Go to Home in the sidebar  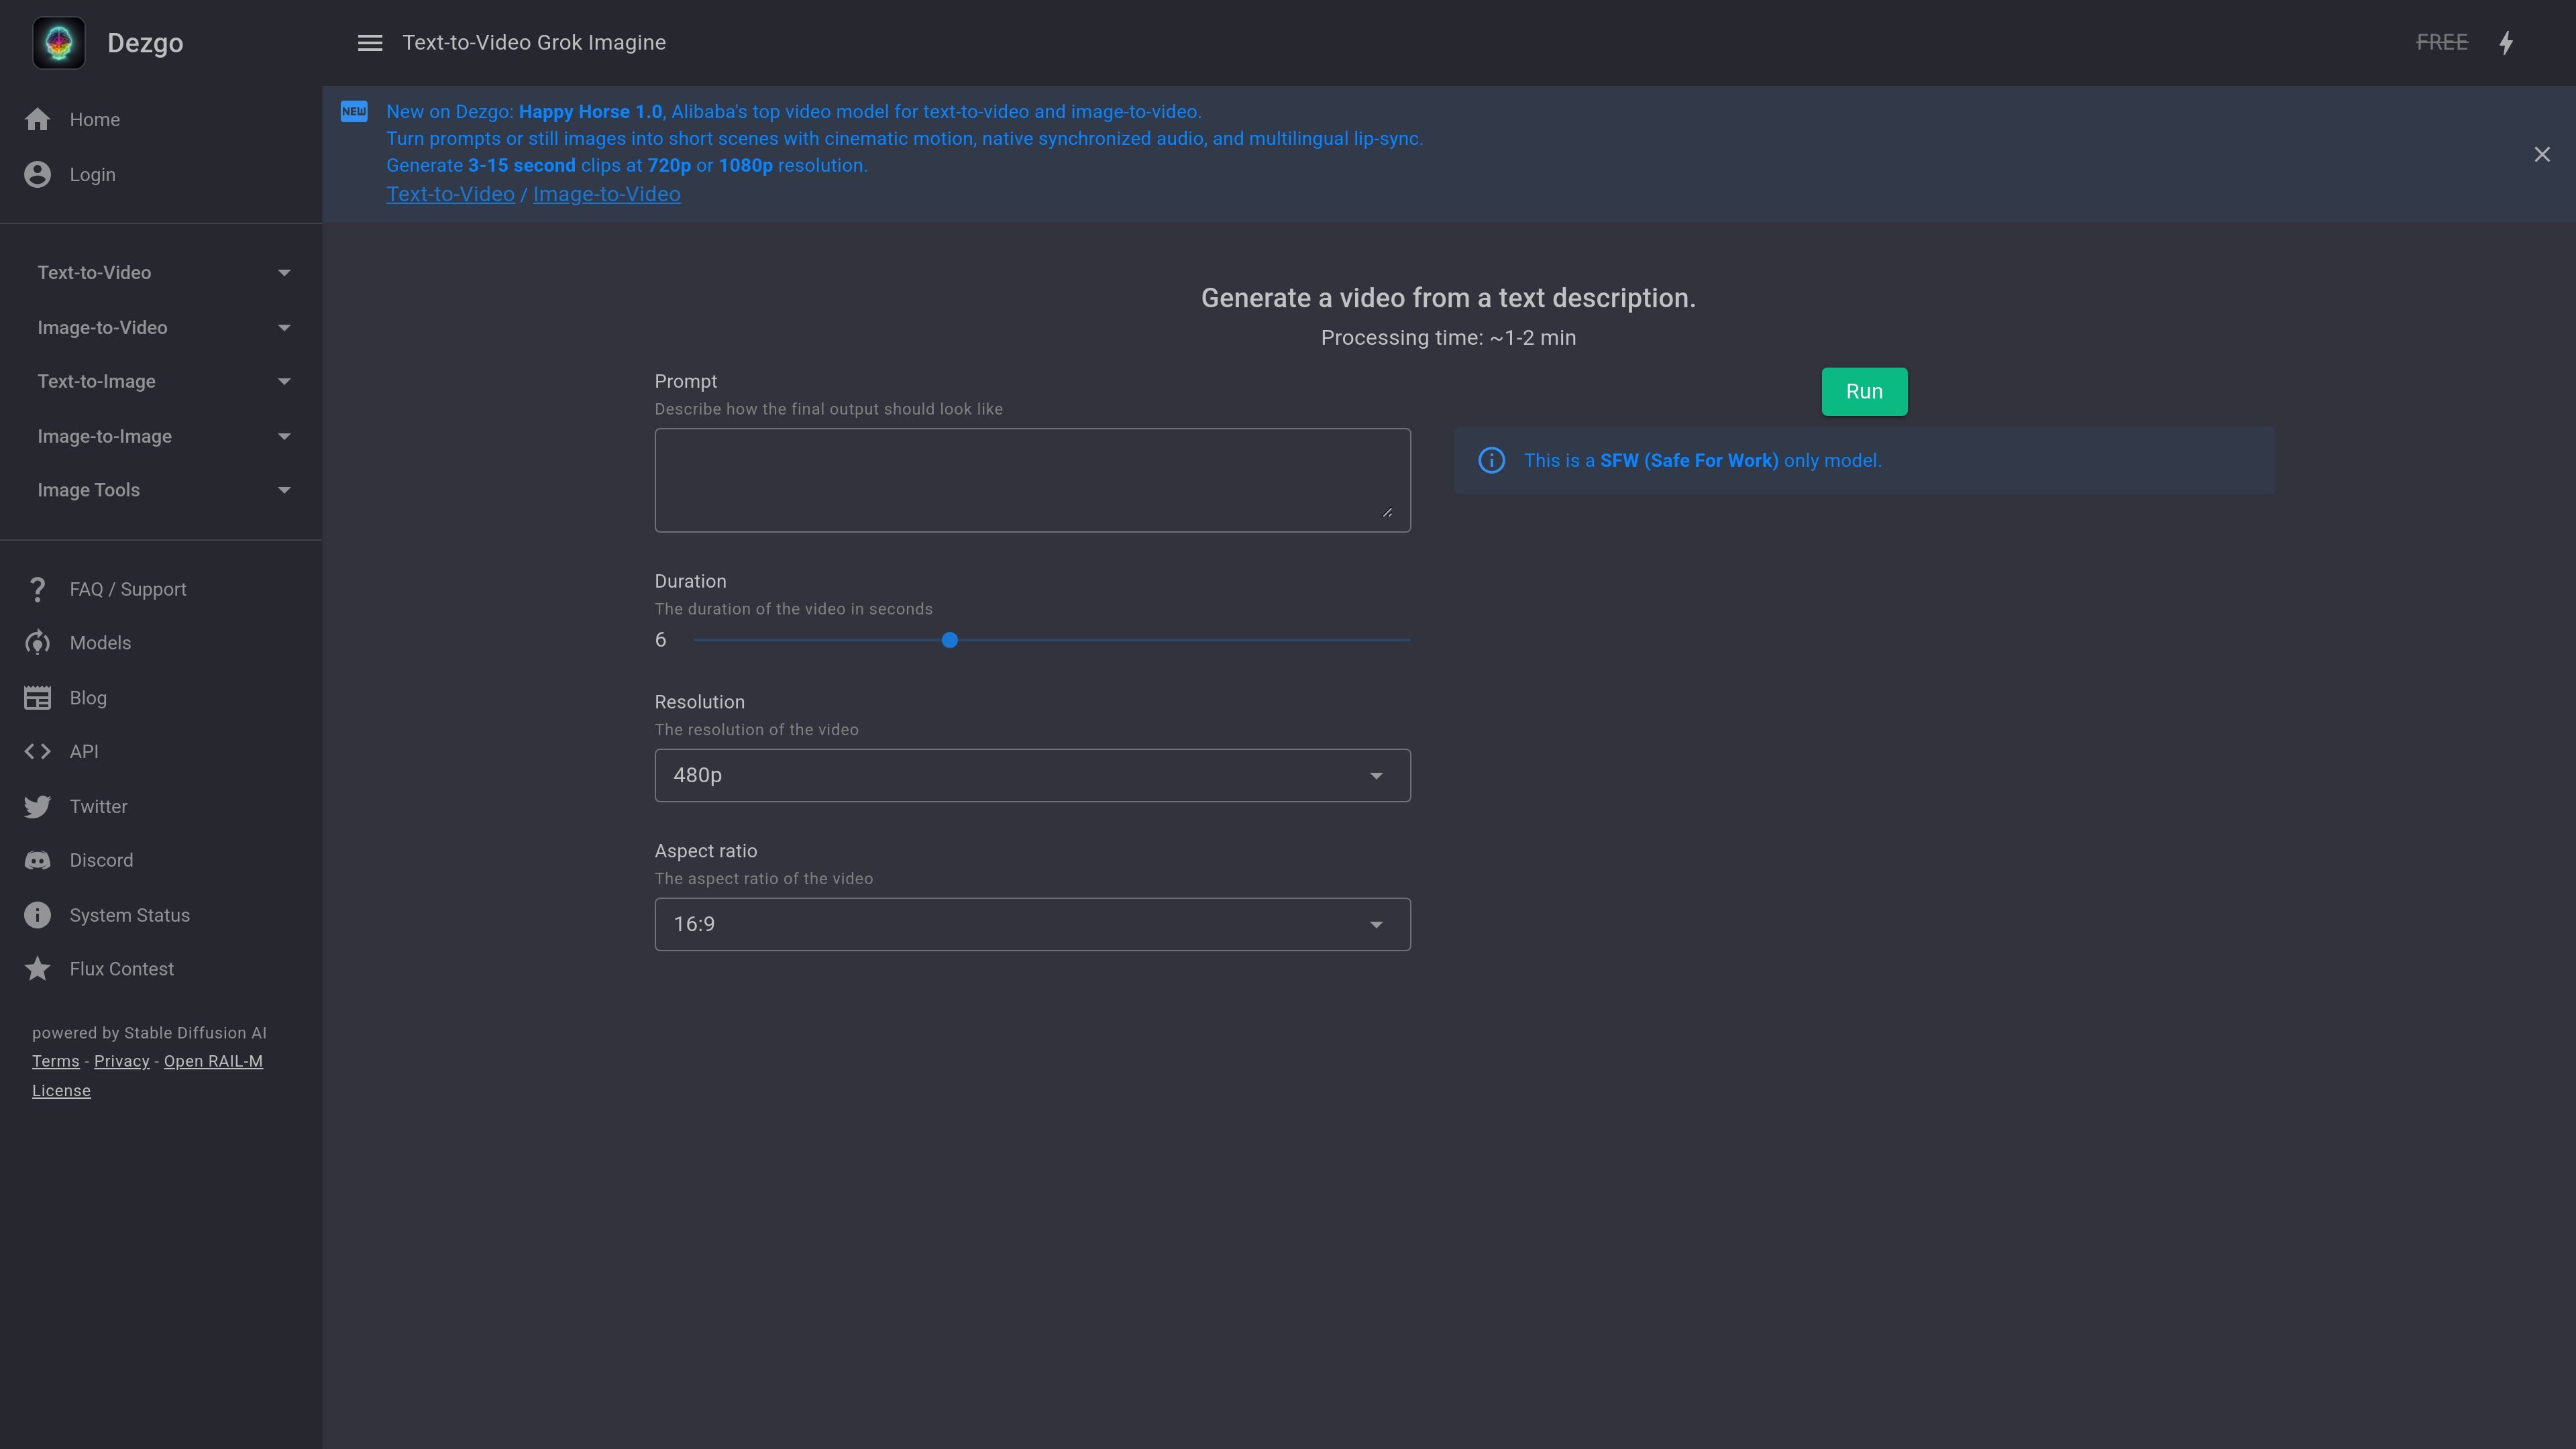click(161, 120)
